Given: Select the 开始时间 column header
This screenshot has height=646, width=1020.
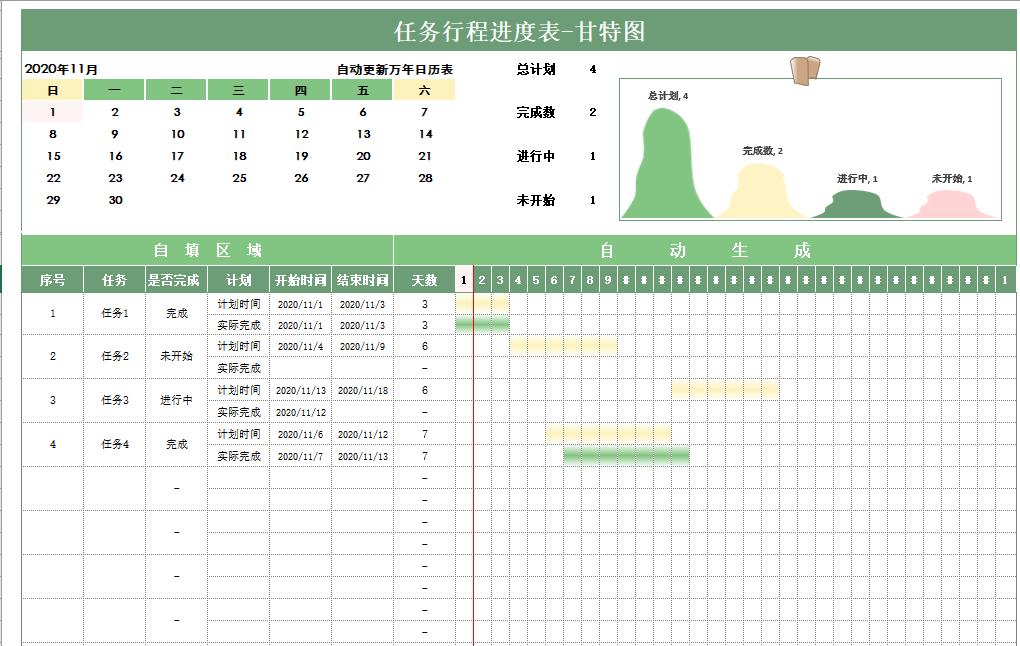Looking at the screenshot, I should (301, 280).
